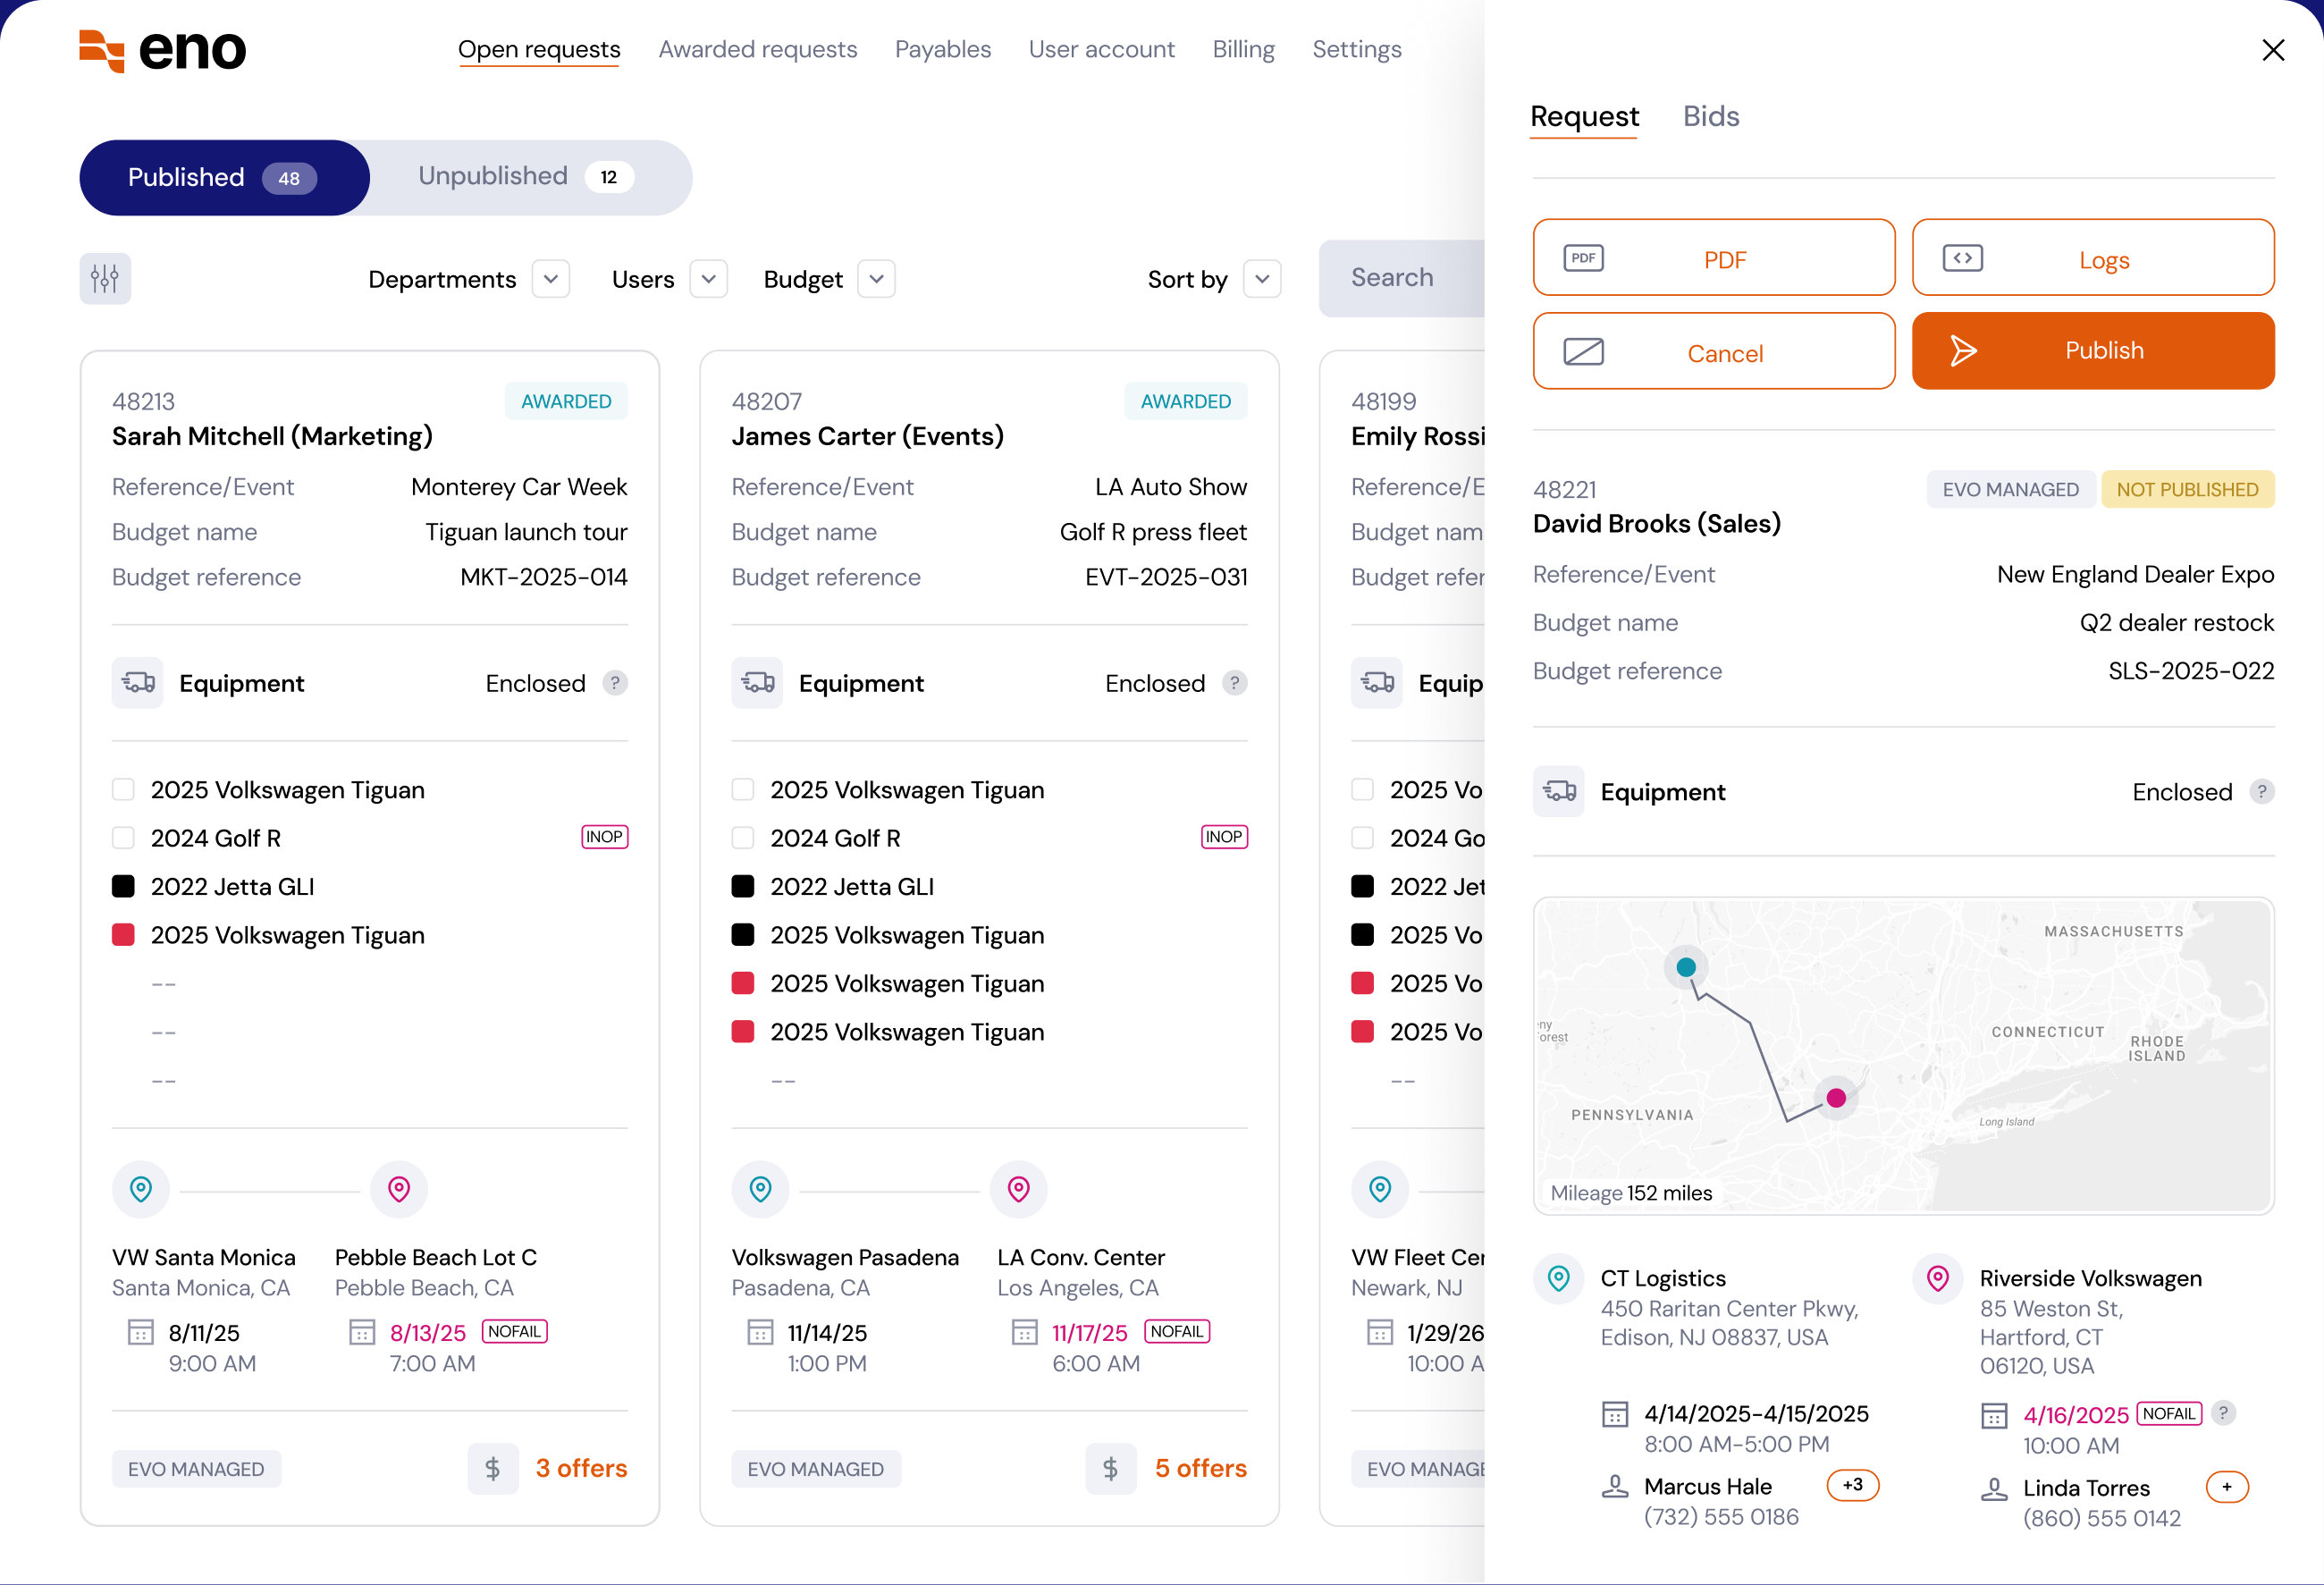
Task: Open Enclosed help icon in side panel
Action: tap(2261, 792)
